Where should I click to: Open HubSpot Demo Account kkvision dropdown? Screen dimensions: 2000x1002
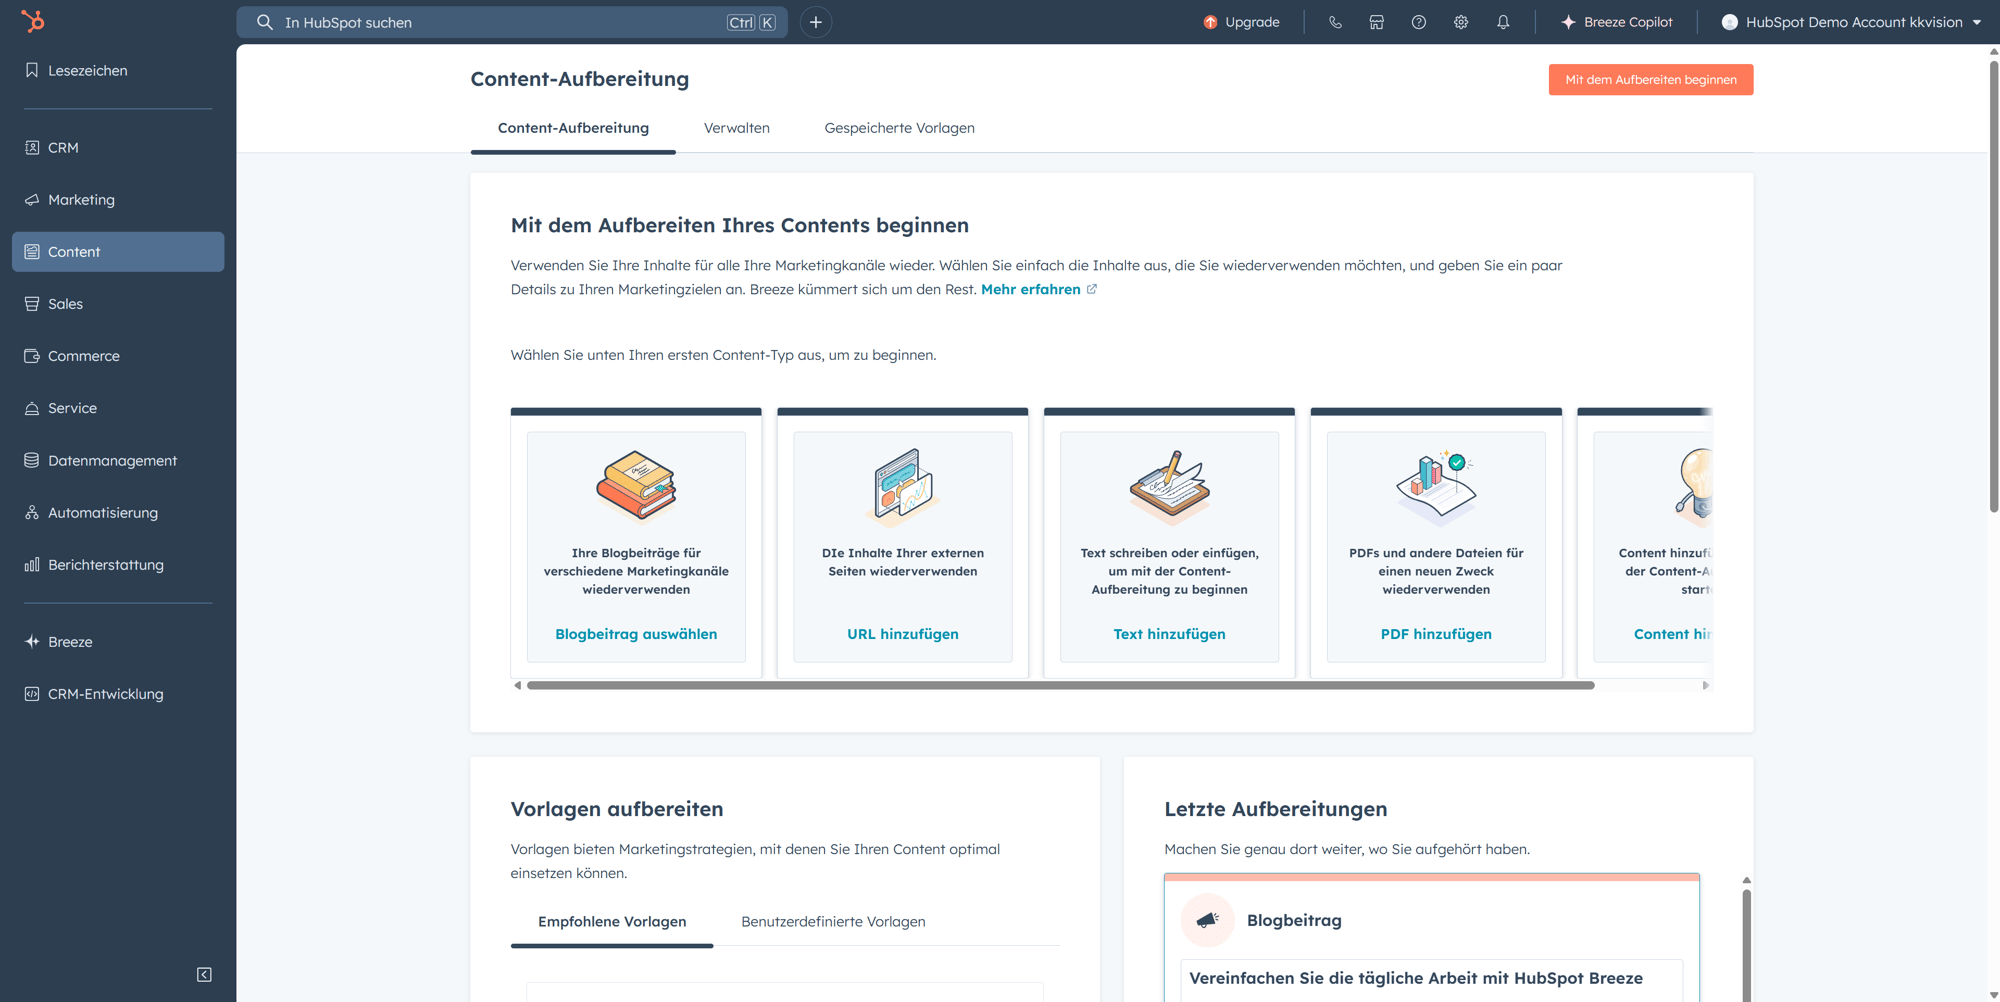coord(1852,22)
